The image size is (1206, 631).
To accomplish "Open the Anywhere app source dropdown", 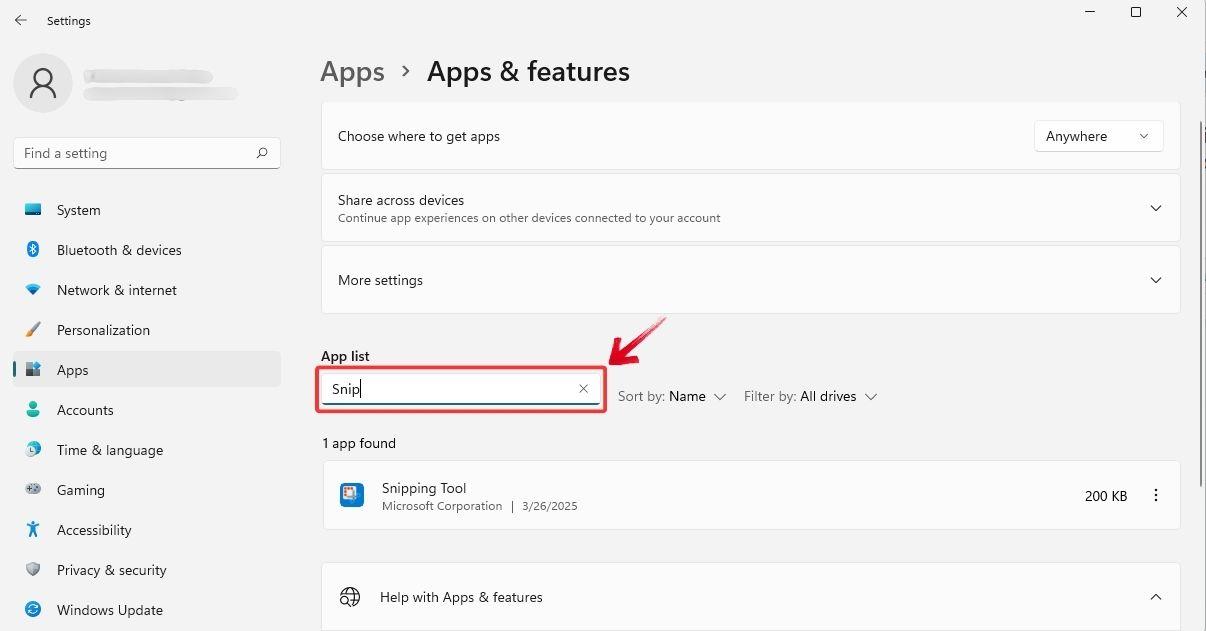I will 1097,136.
